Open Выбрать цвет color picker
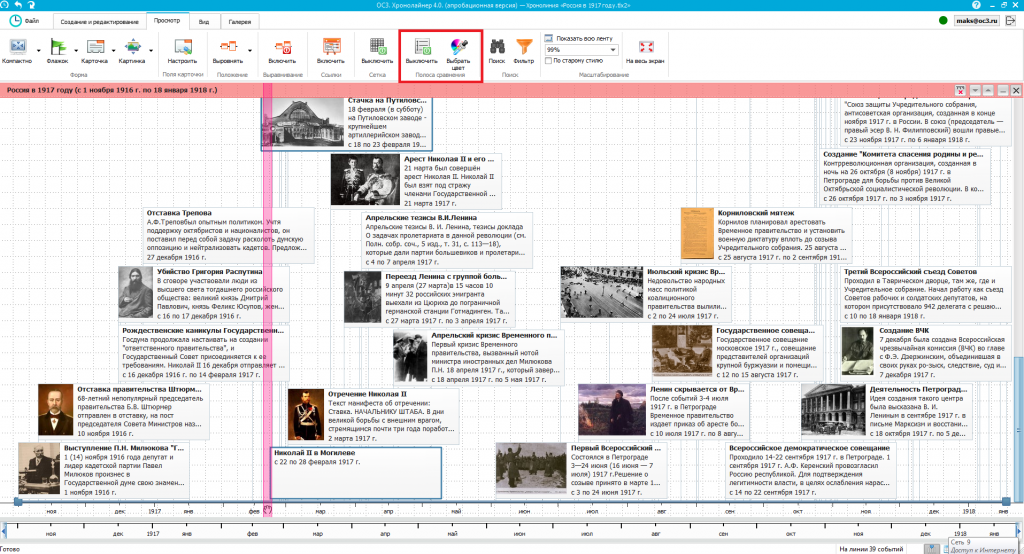 click(x=458, y=52)
